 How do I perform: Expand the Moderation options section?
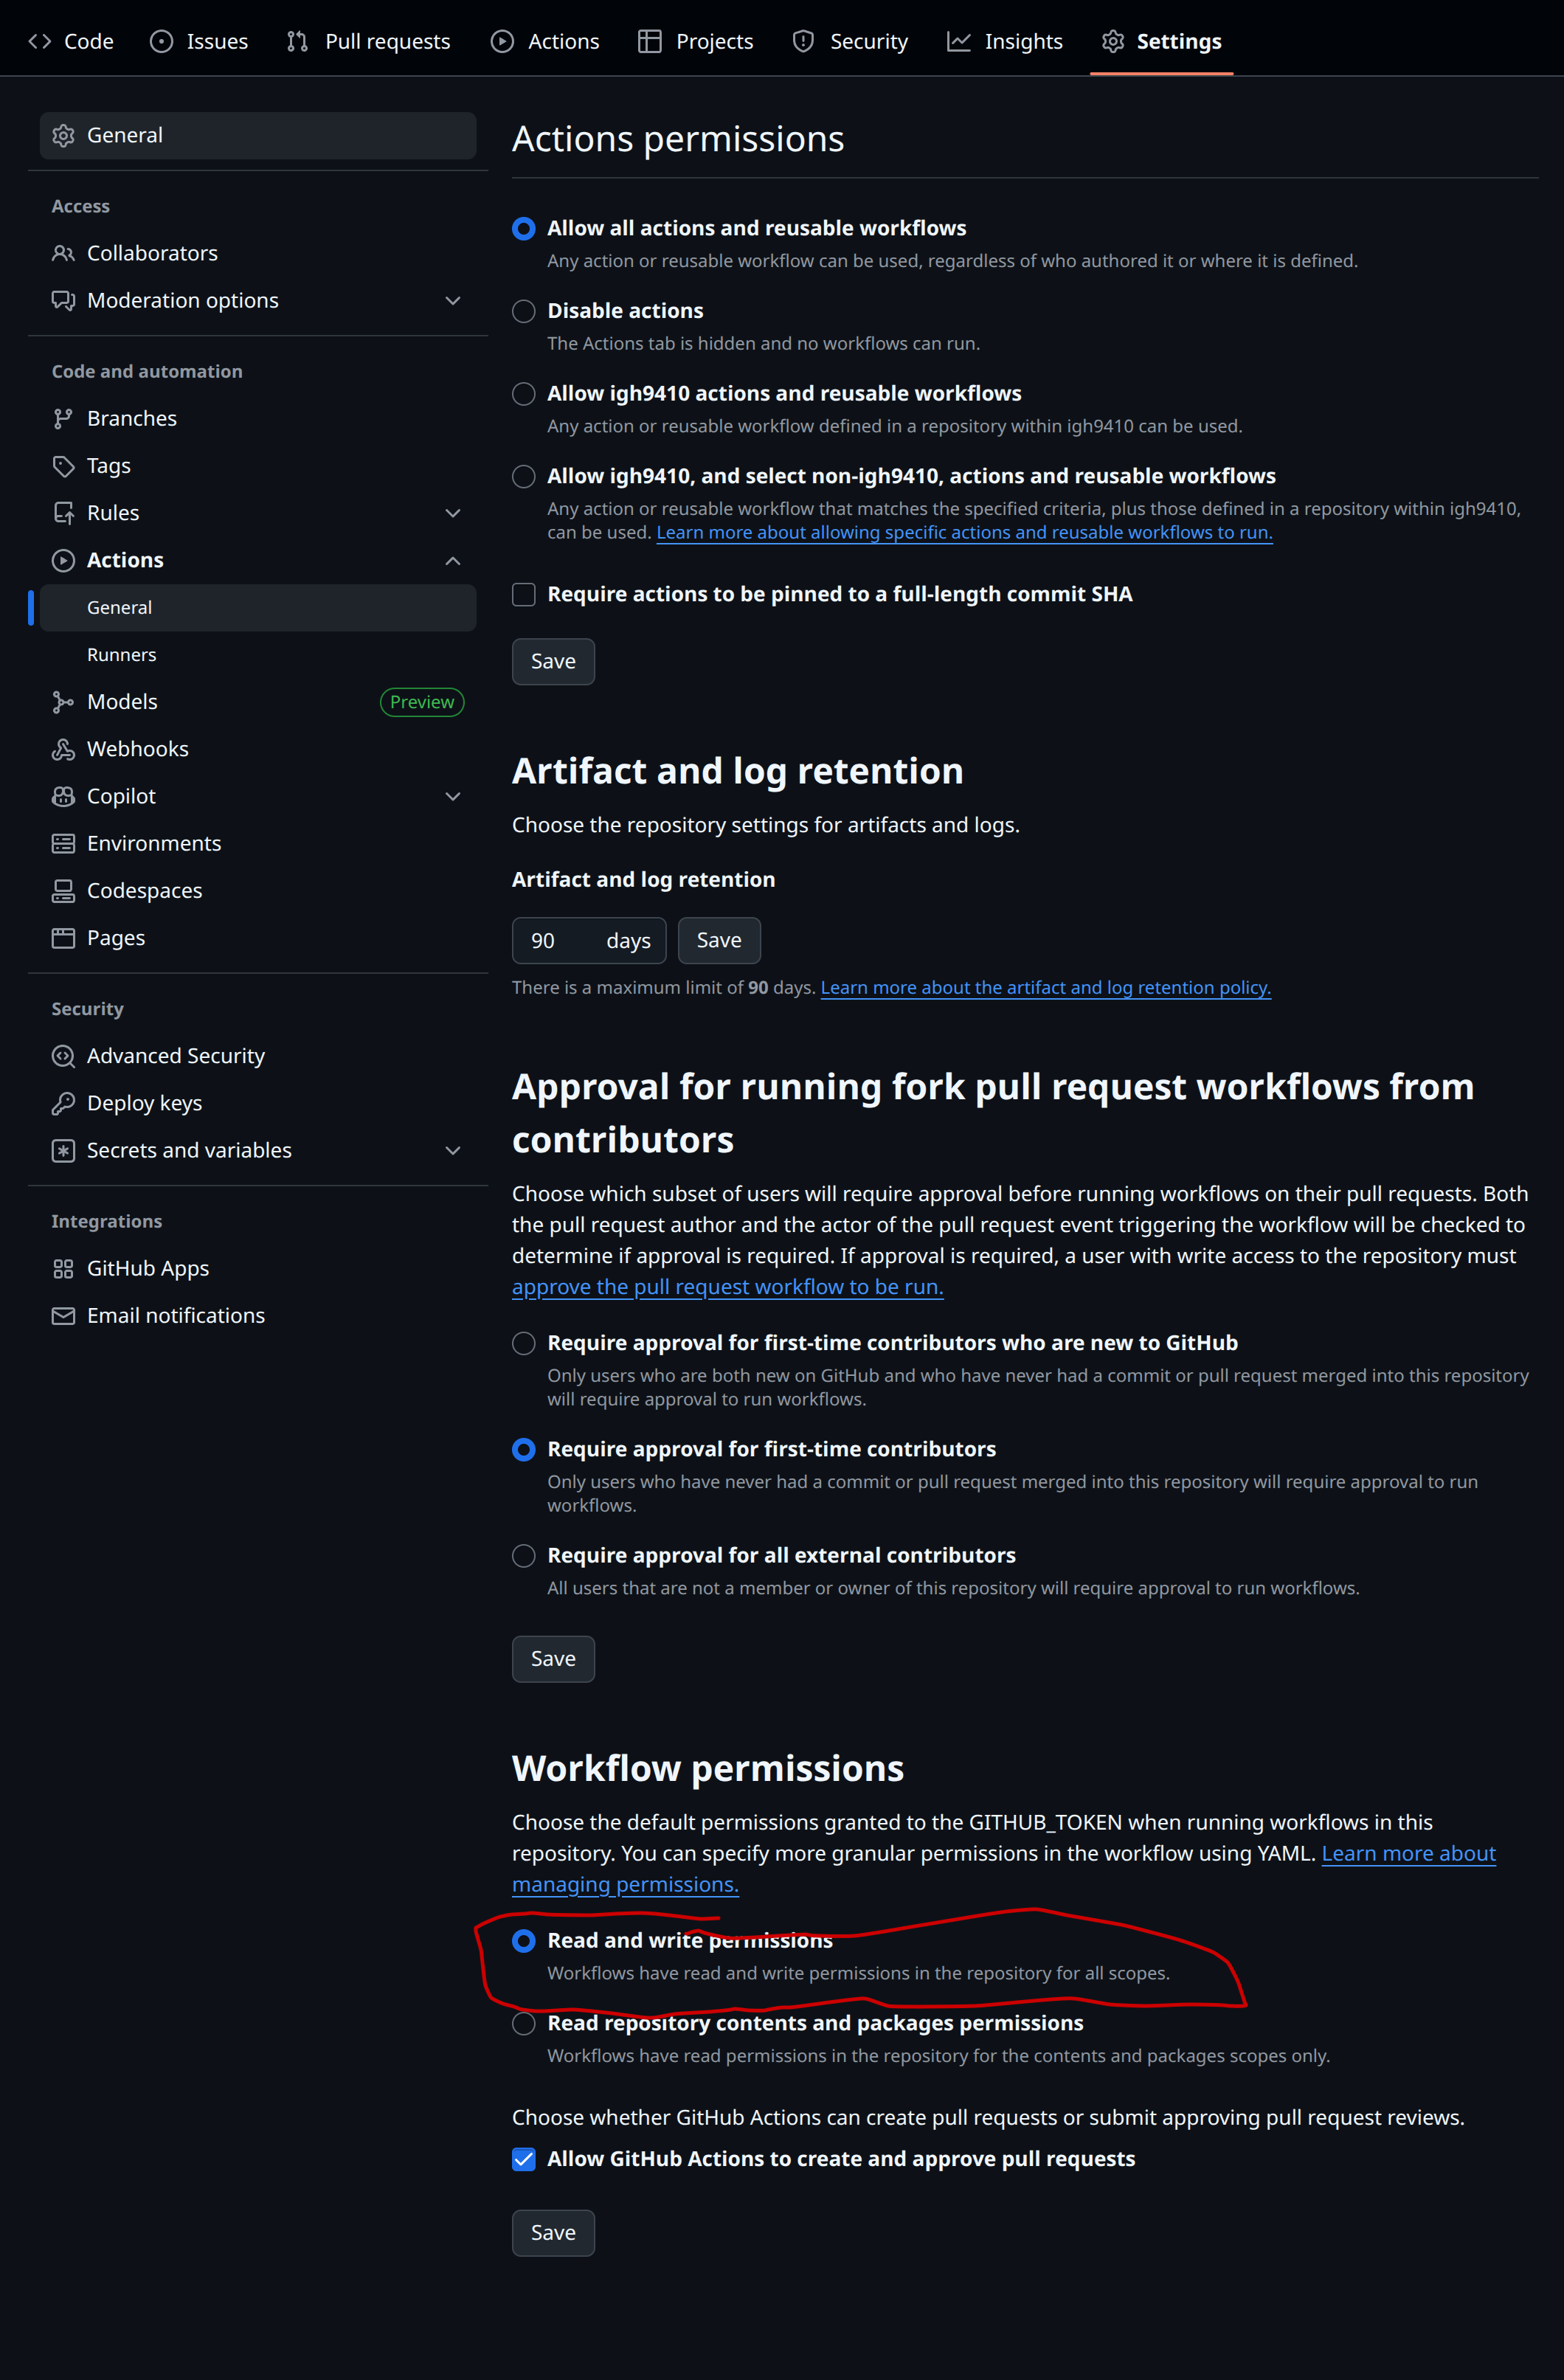[x=453, y=301]
